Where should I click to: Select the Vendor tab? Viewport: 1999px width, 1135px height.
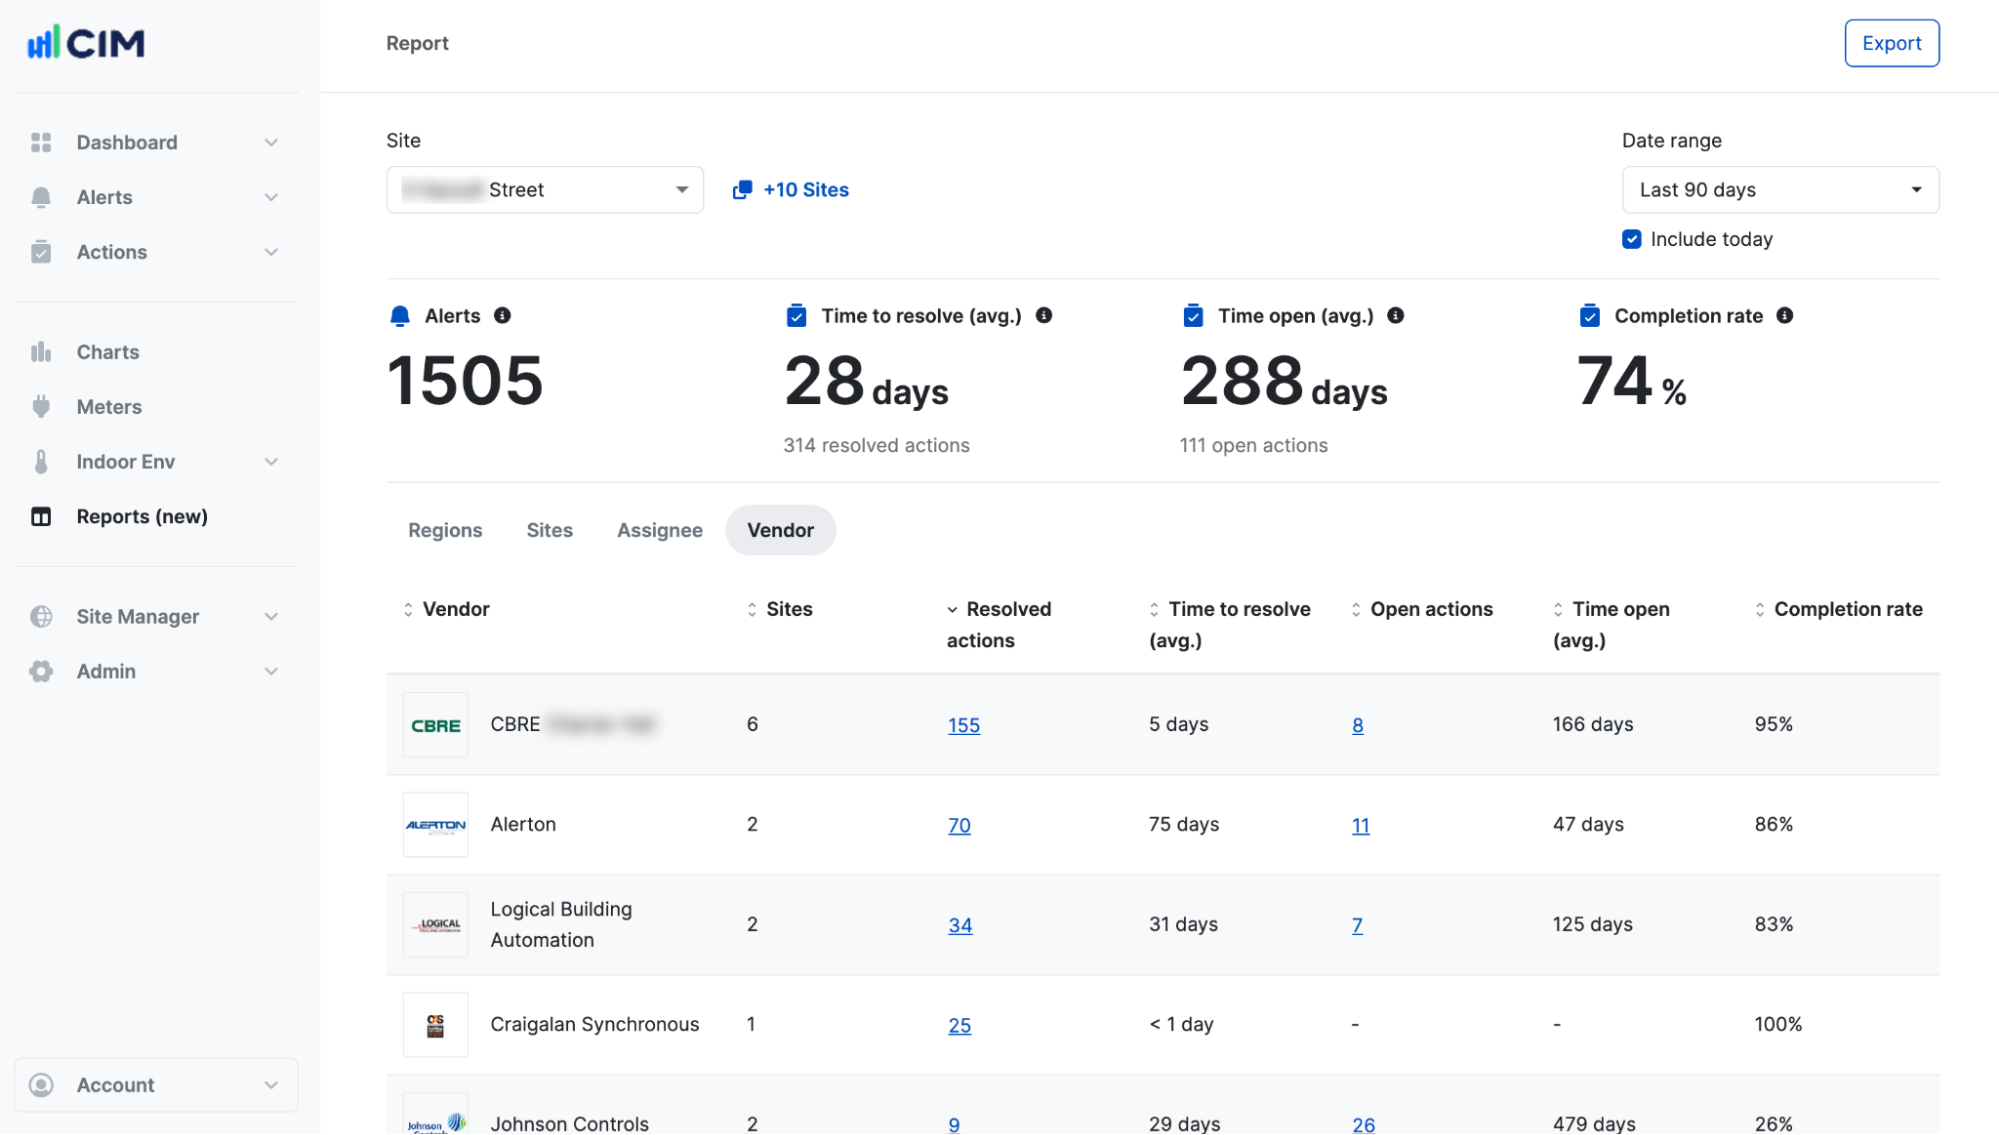(x=781, y=530)
